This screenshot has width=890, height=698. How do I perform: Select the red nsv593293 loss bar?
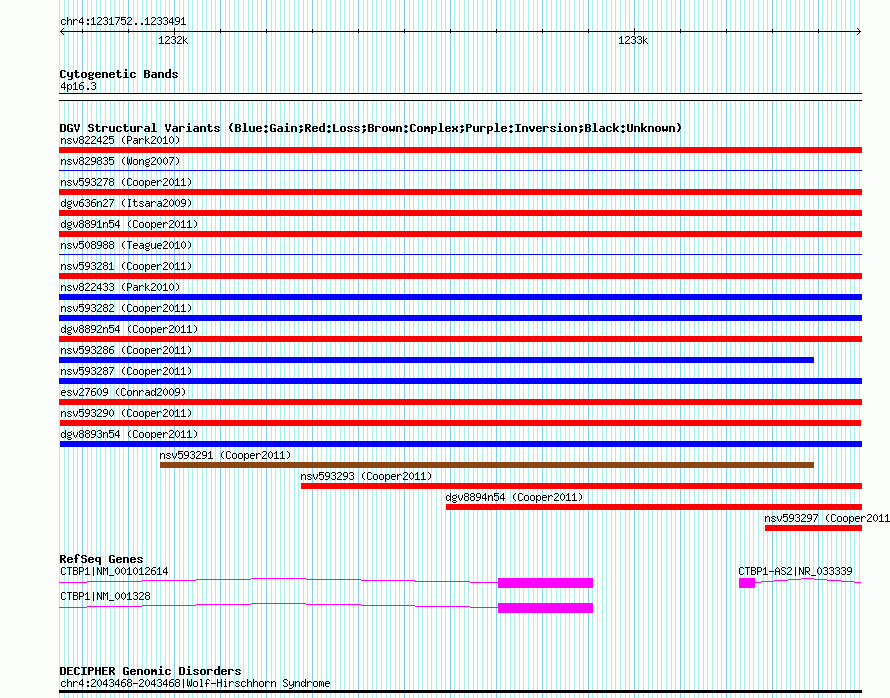click(x=581, y=486)
